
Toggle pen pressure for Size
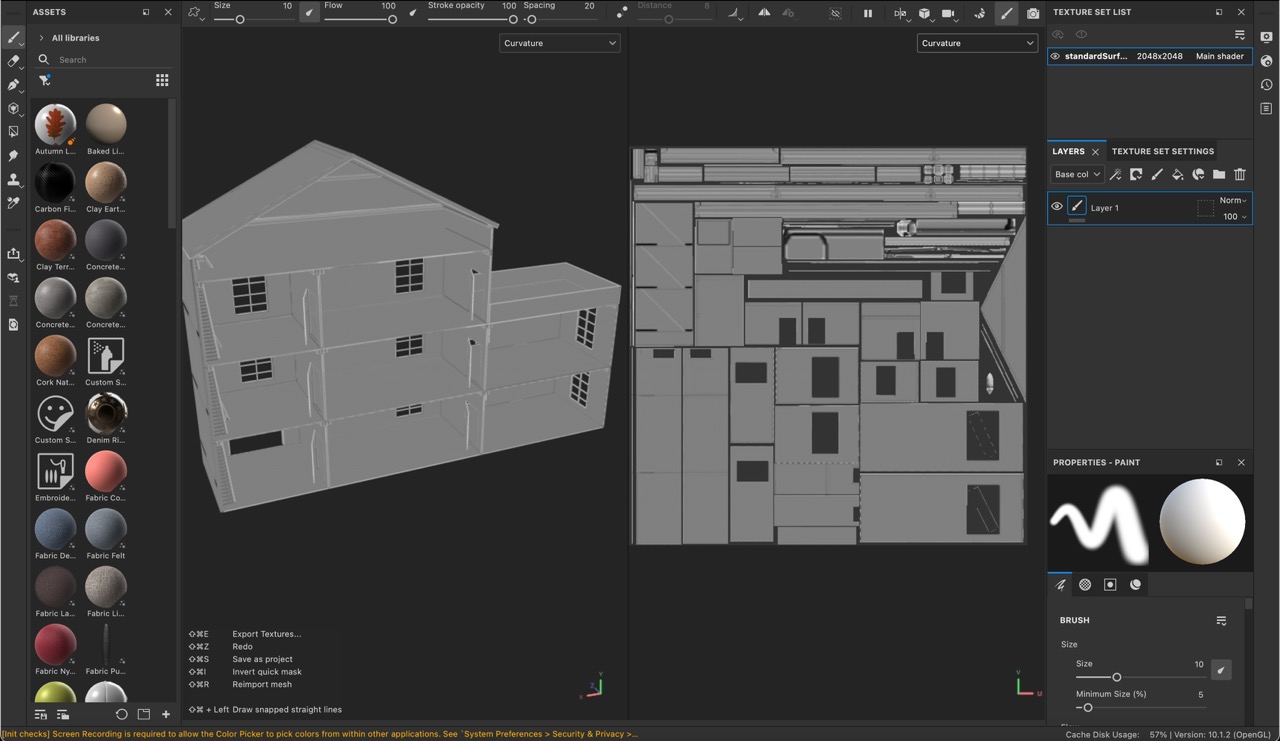coord(309,13)
